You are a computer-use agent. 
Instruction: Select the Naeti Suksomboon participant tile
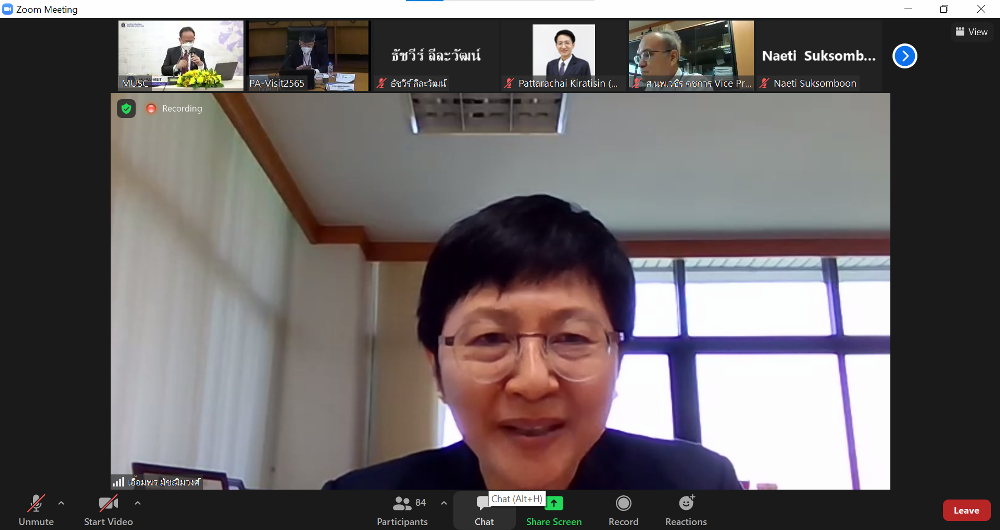click(x=818, y=55)
